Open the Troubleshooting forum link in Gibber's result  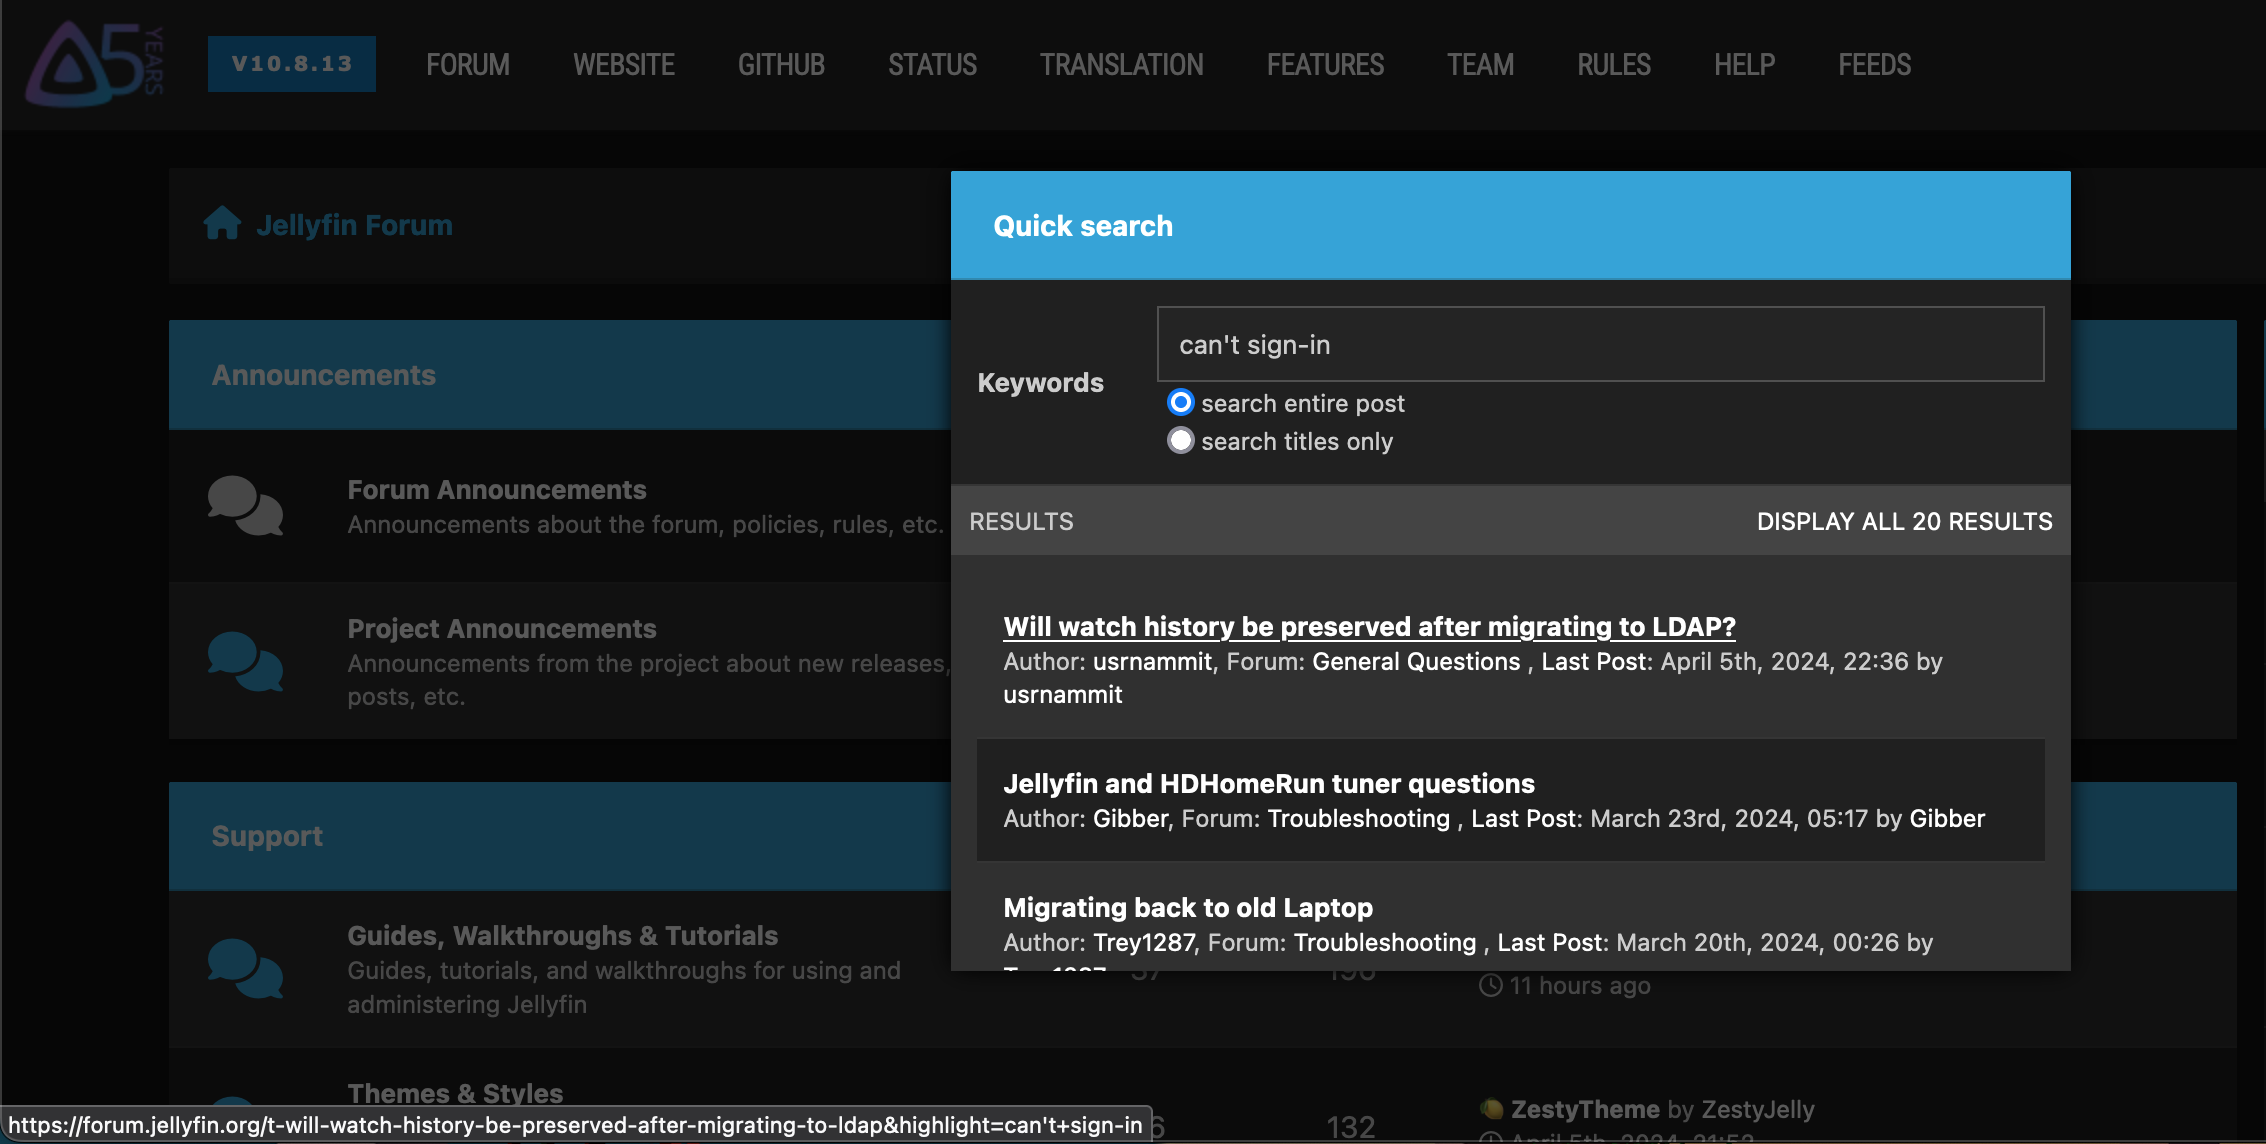click(x=1358, y=818)
